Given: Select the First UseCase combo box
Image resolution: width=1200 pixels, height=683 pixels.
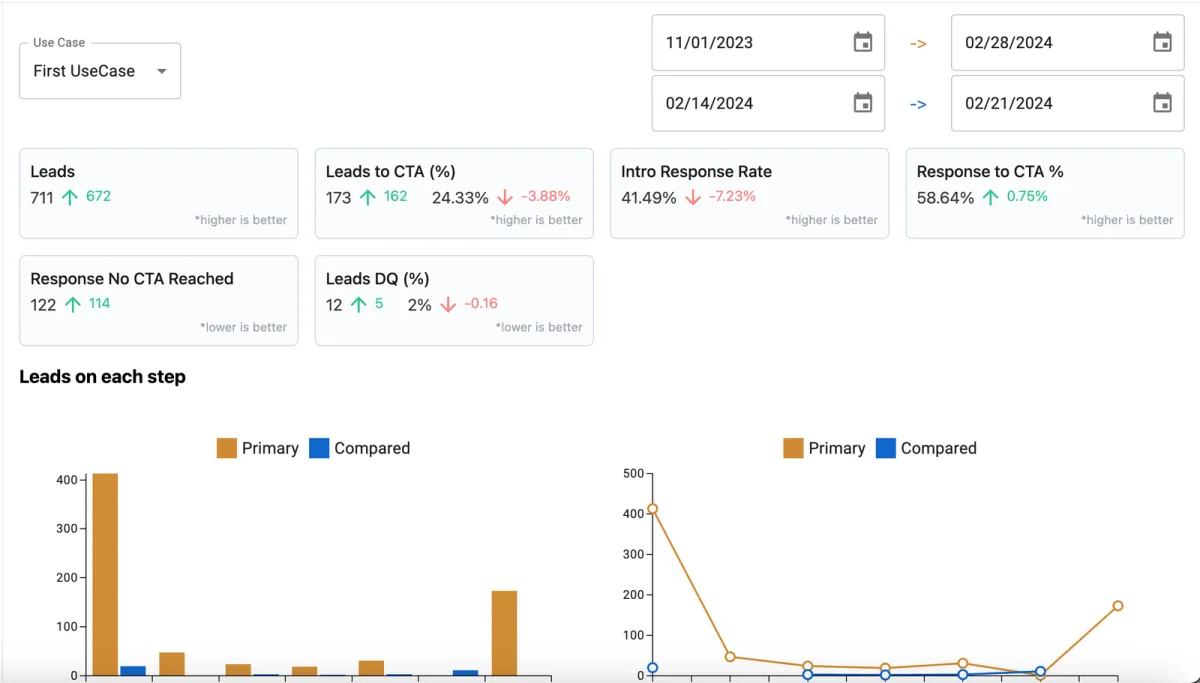Looking at the screenshot, I should [100, 71].
